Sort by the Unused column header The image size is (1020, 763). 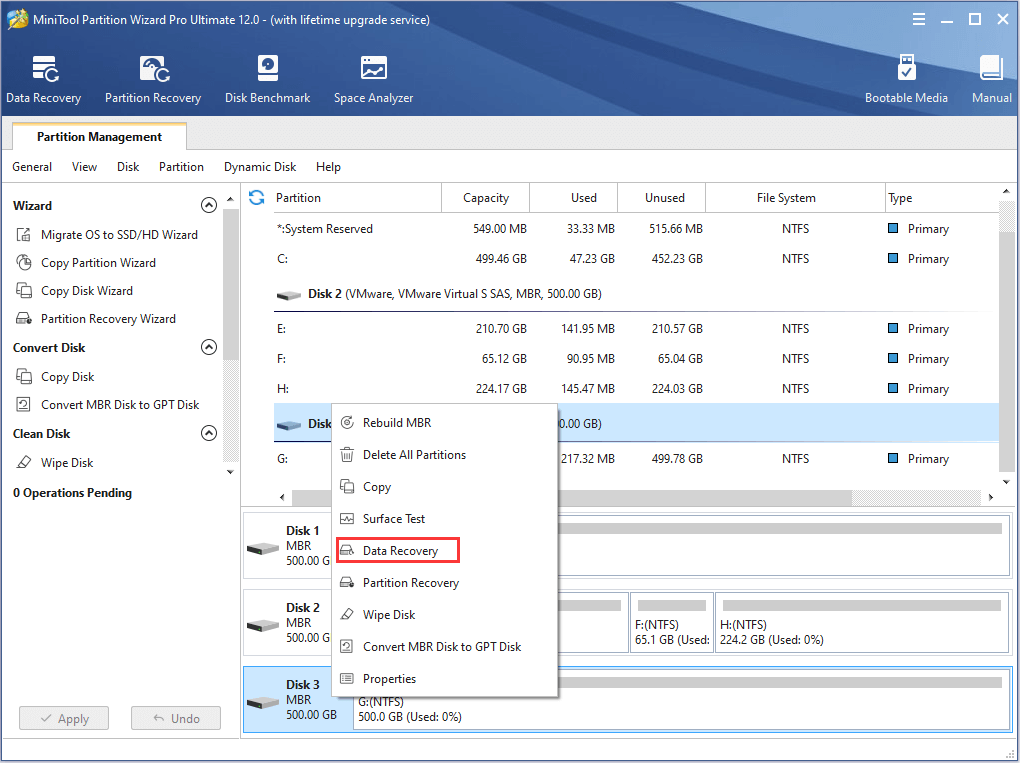[x=662, y=198]
